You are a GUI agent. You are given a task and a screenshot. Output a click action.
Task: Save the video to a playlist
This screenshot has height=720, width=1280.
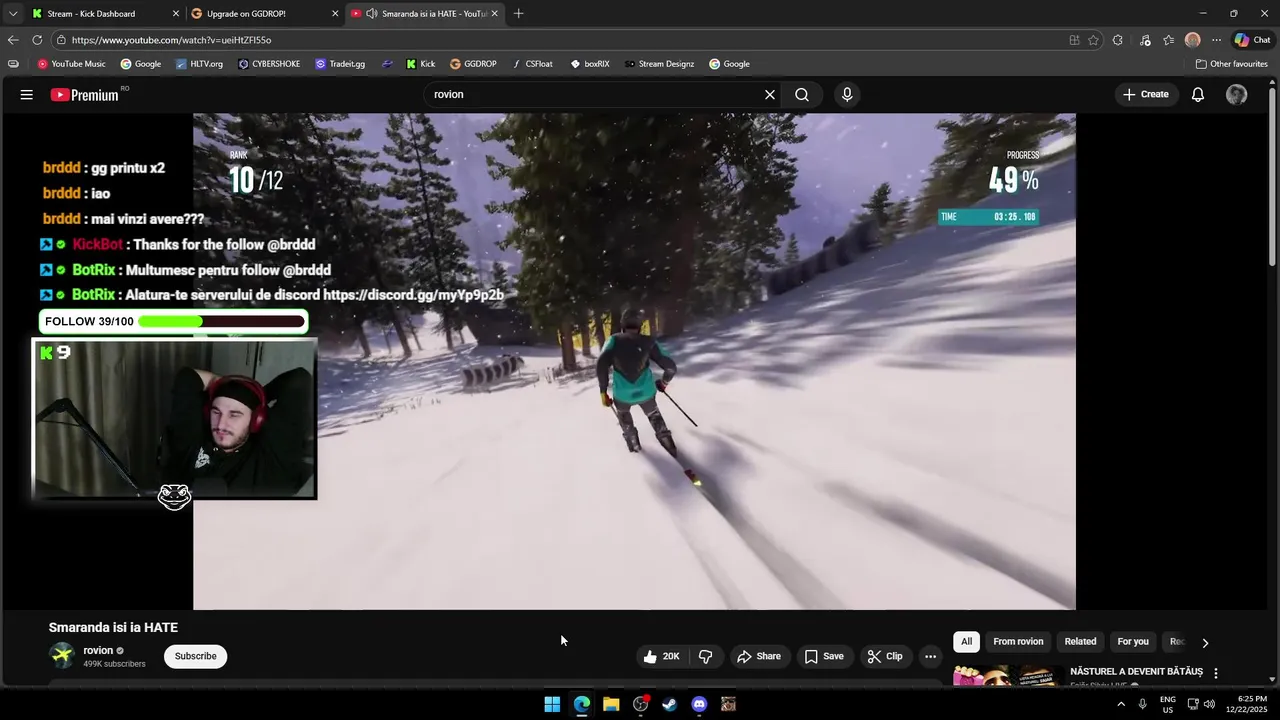point(824,657)
